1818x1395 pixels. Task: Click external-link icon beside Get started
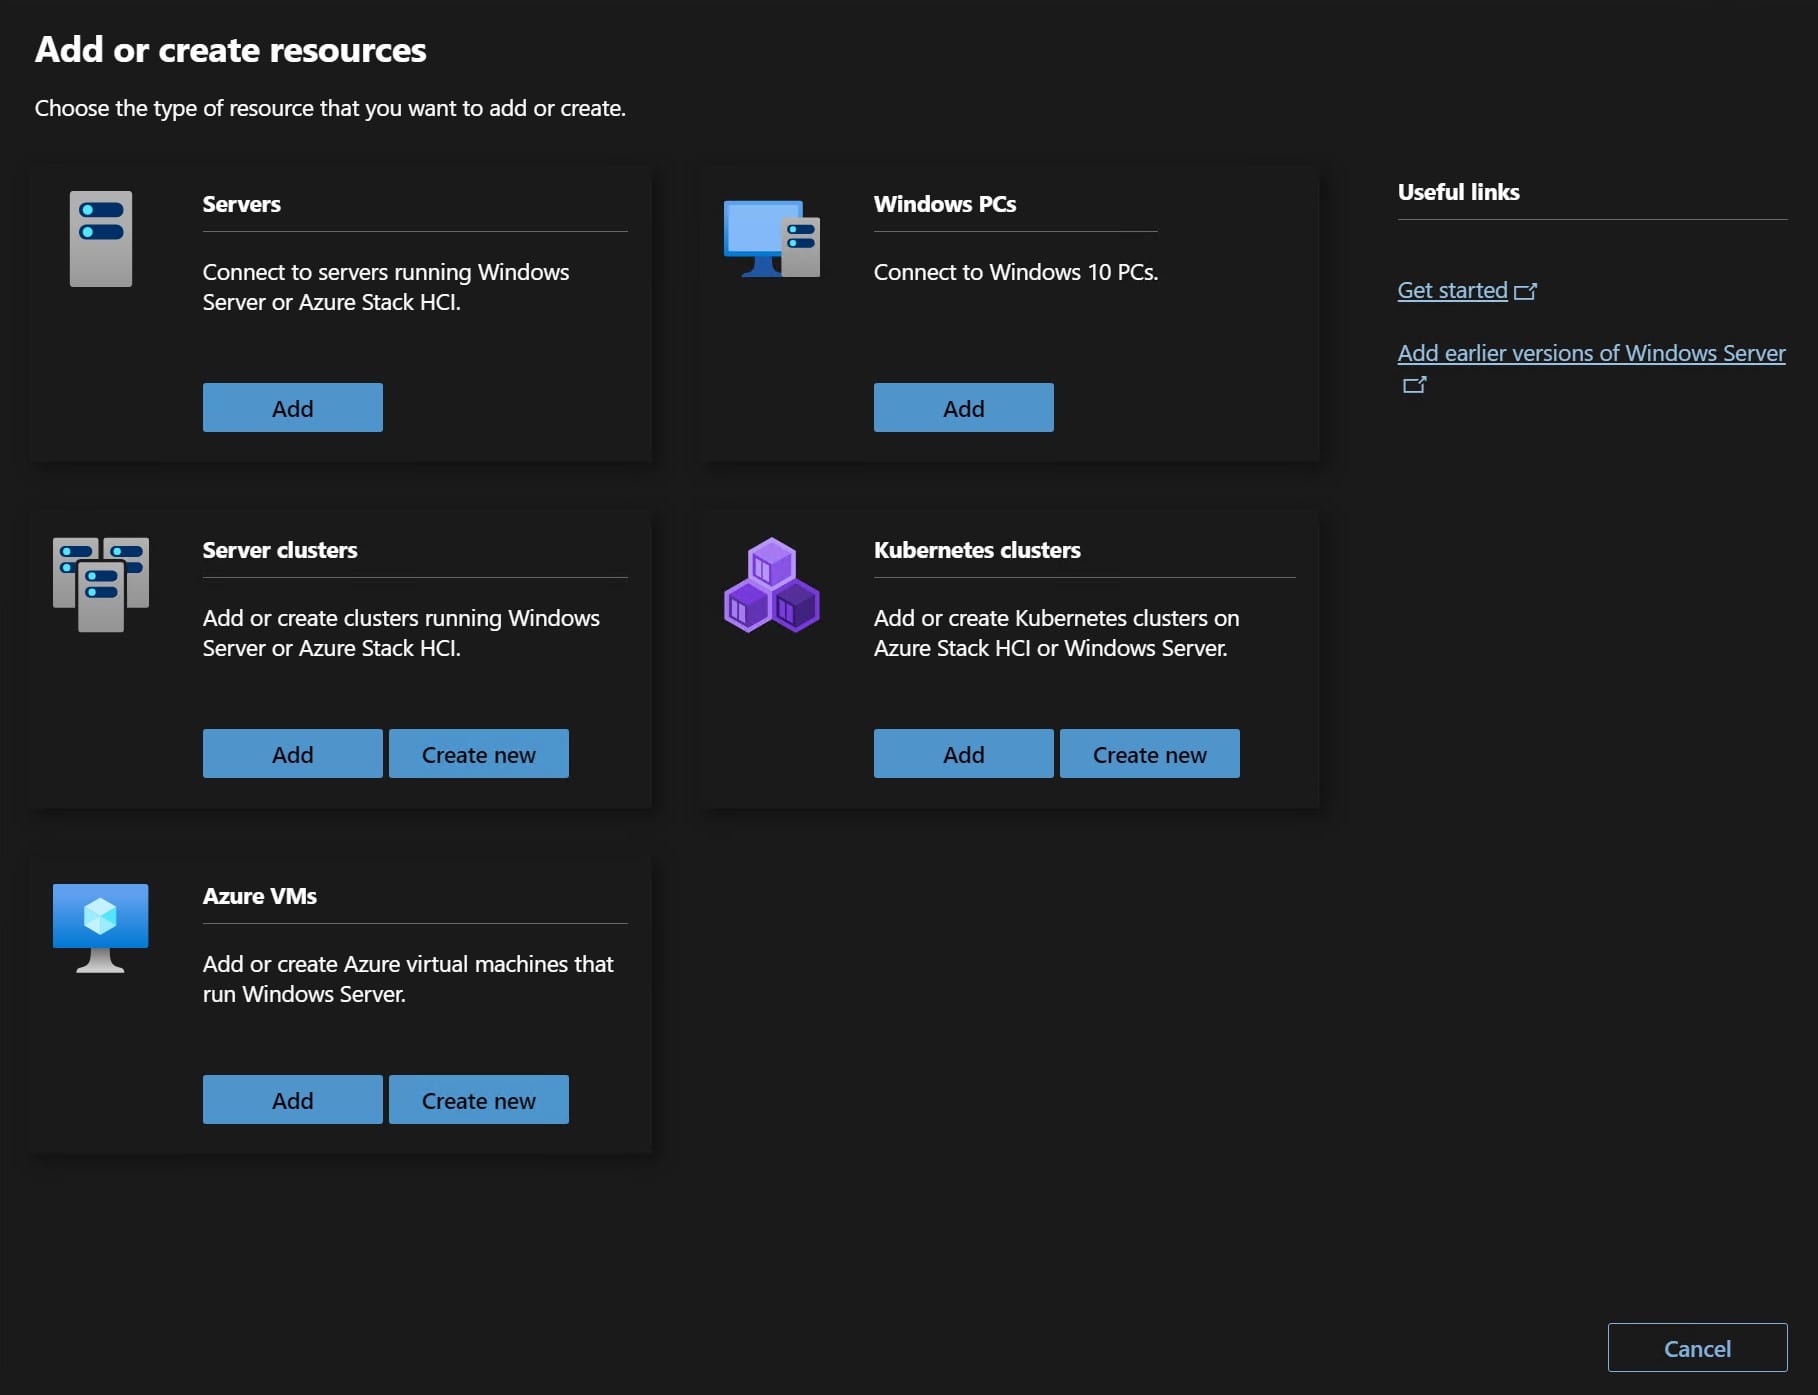click(x=1525, y=291)
